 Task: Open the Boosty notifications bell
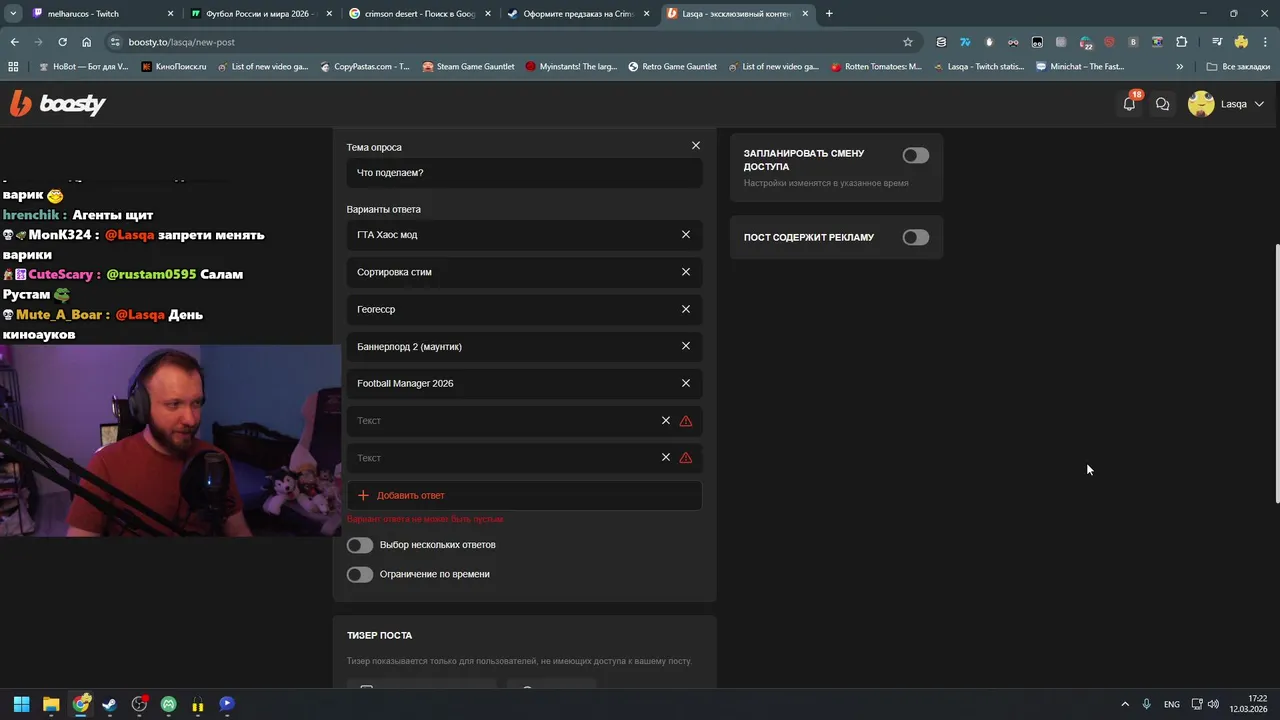coord(1130,103)
